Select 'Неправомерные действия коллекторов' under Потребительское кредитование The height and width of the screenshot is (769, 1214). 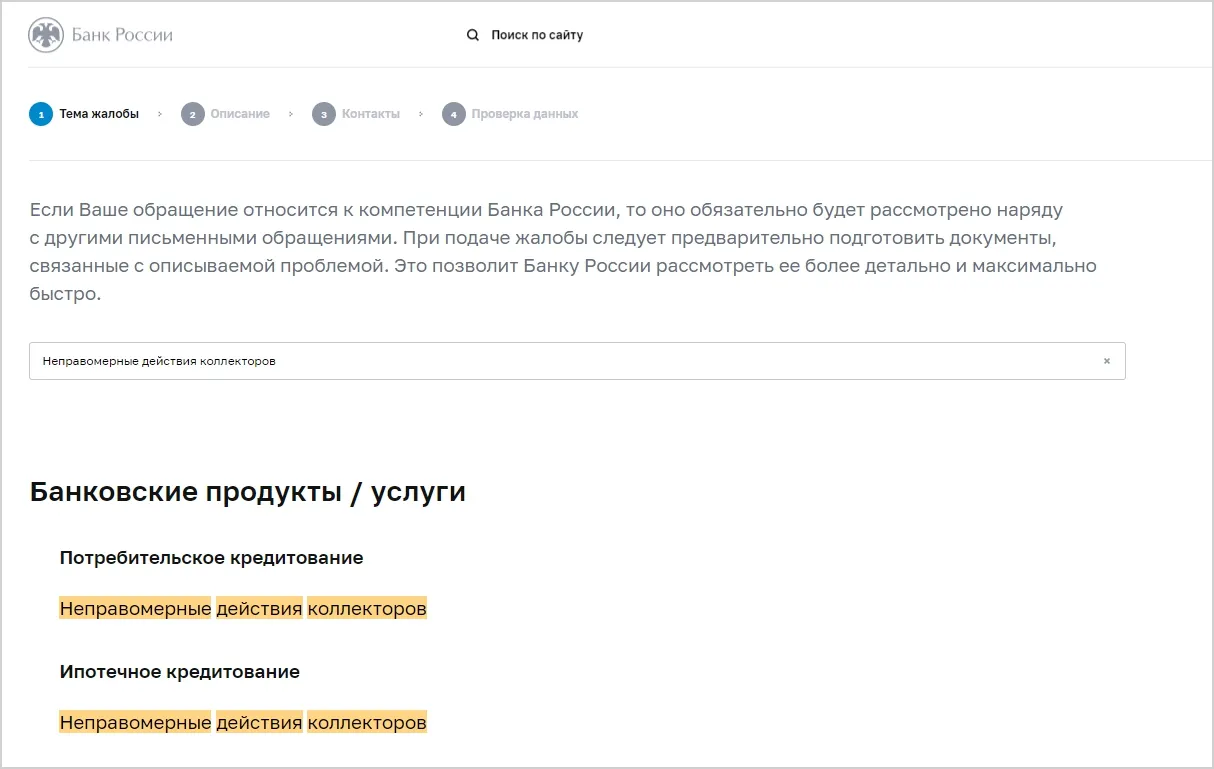pos(243,608)
